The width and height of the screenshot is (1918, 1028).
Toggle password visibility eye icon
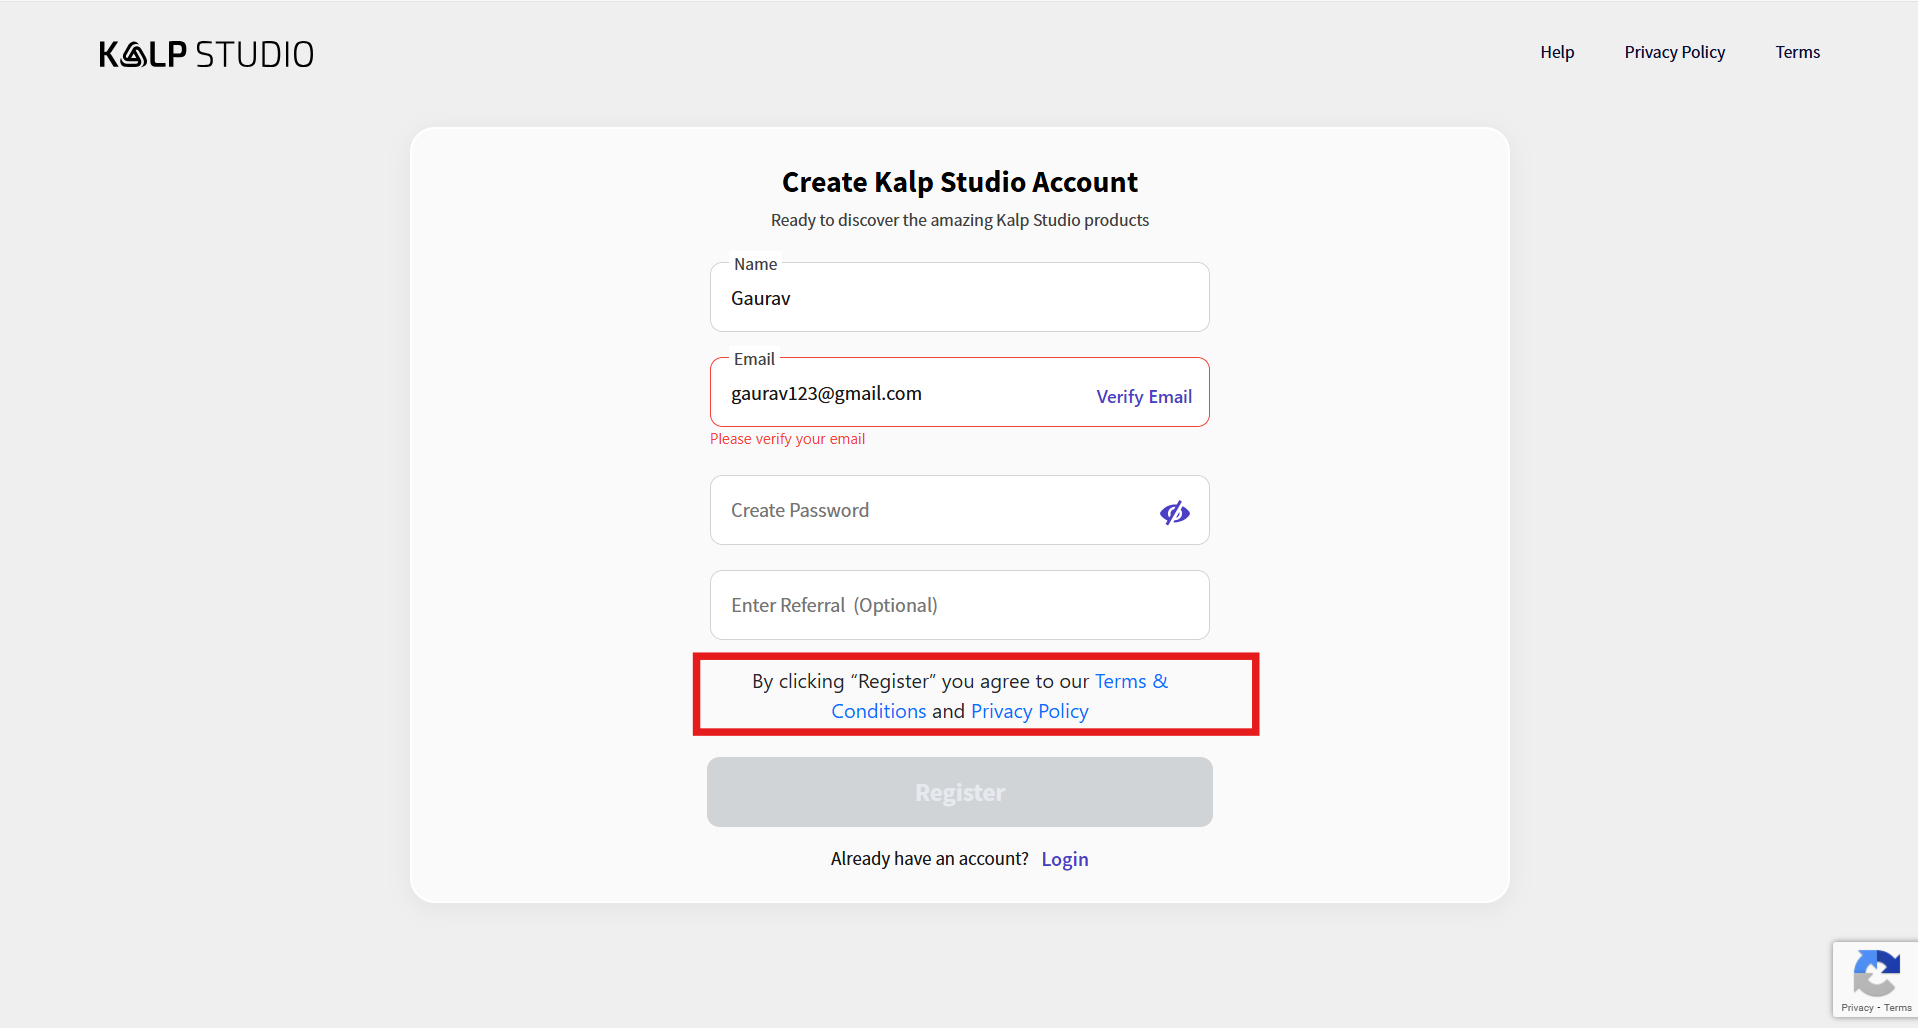(x=1174, y=513)
